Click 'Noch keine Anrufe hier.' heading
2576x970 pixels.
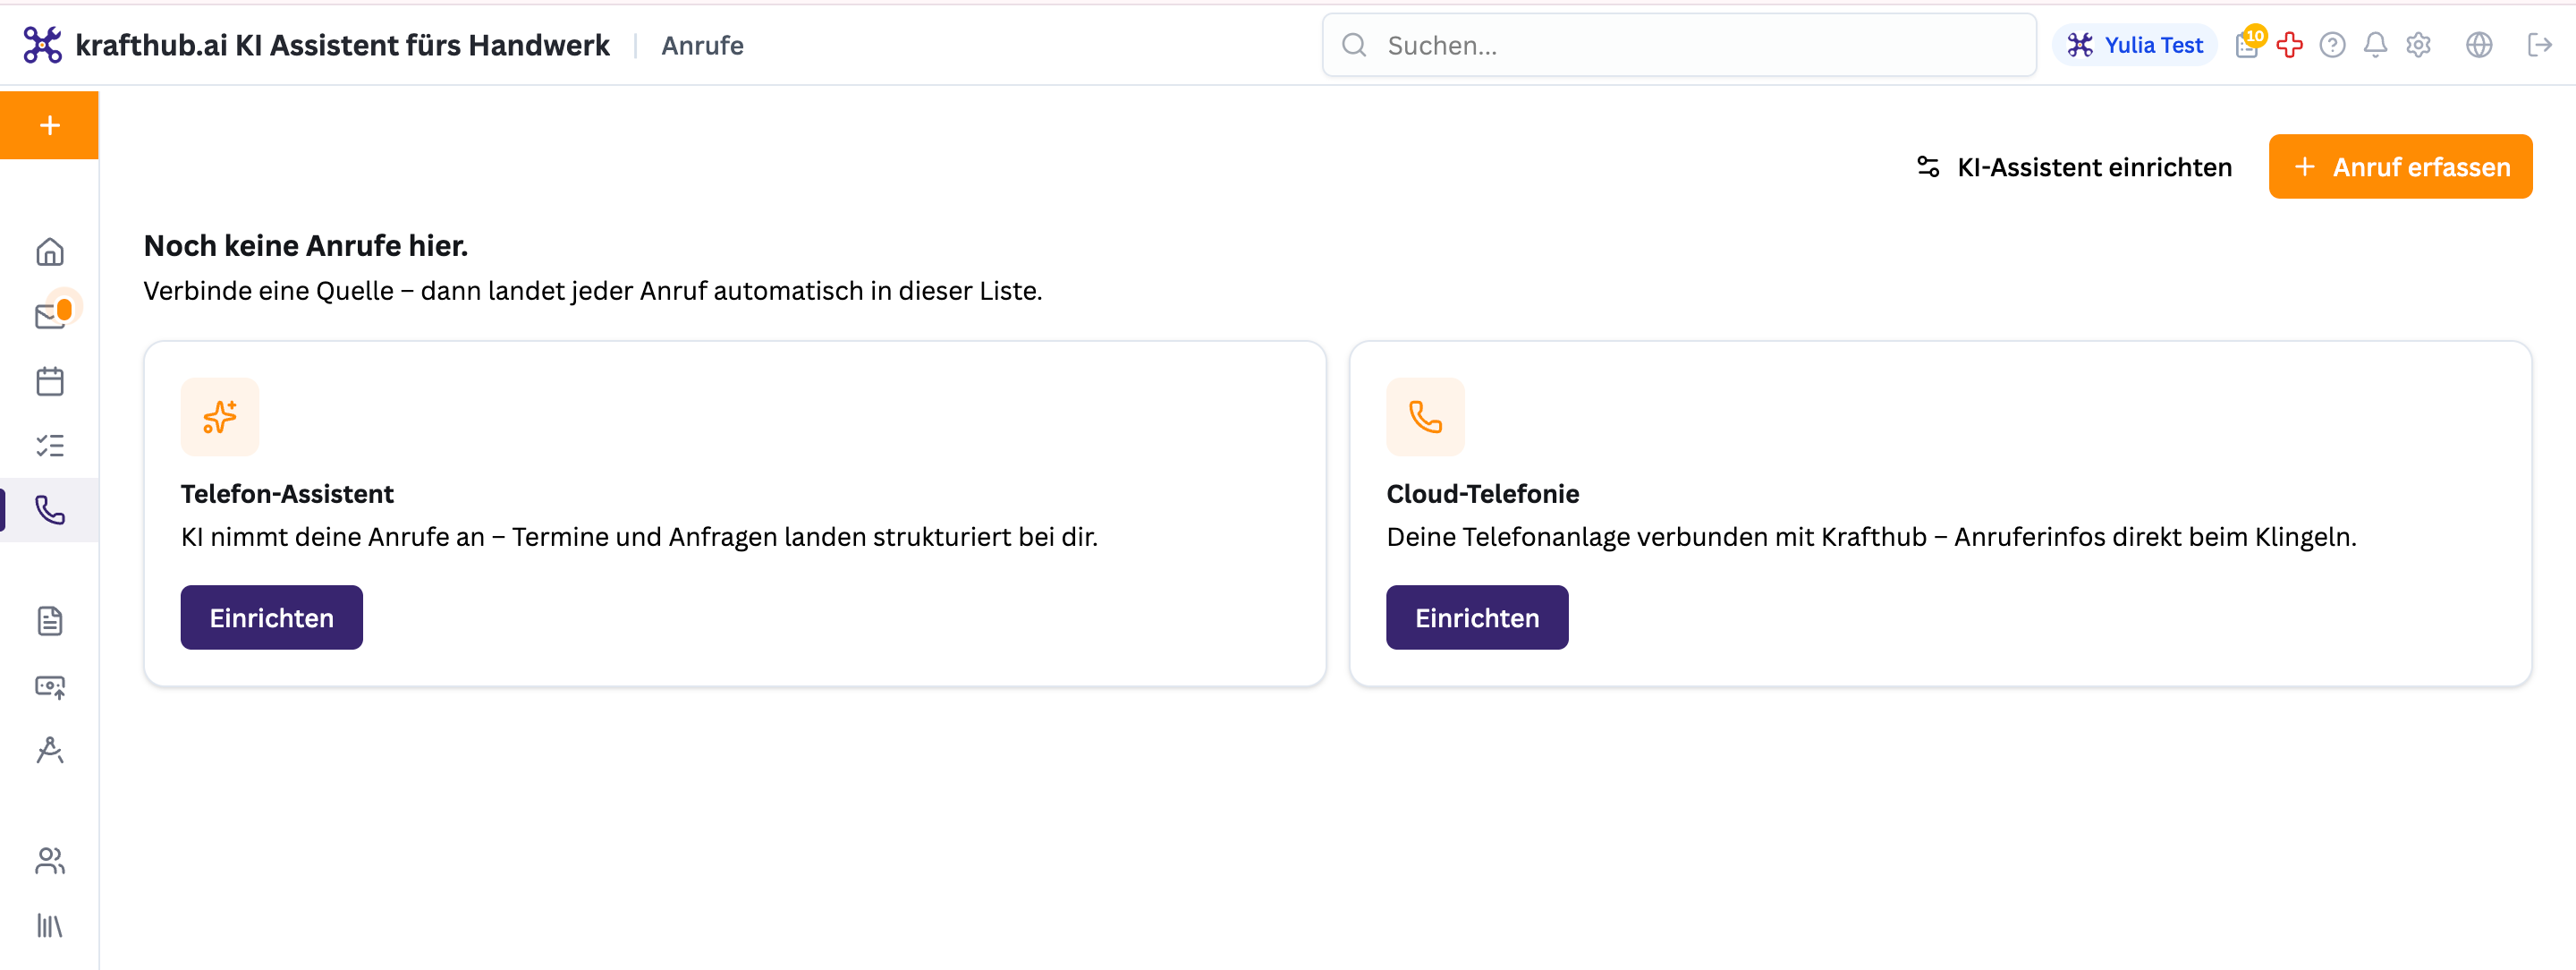click(306, 246)
